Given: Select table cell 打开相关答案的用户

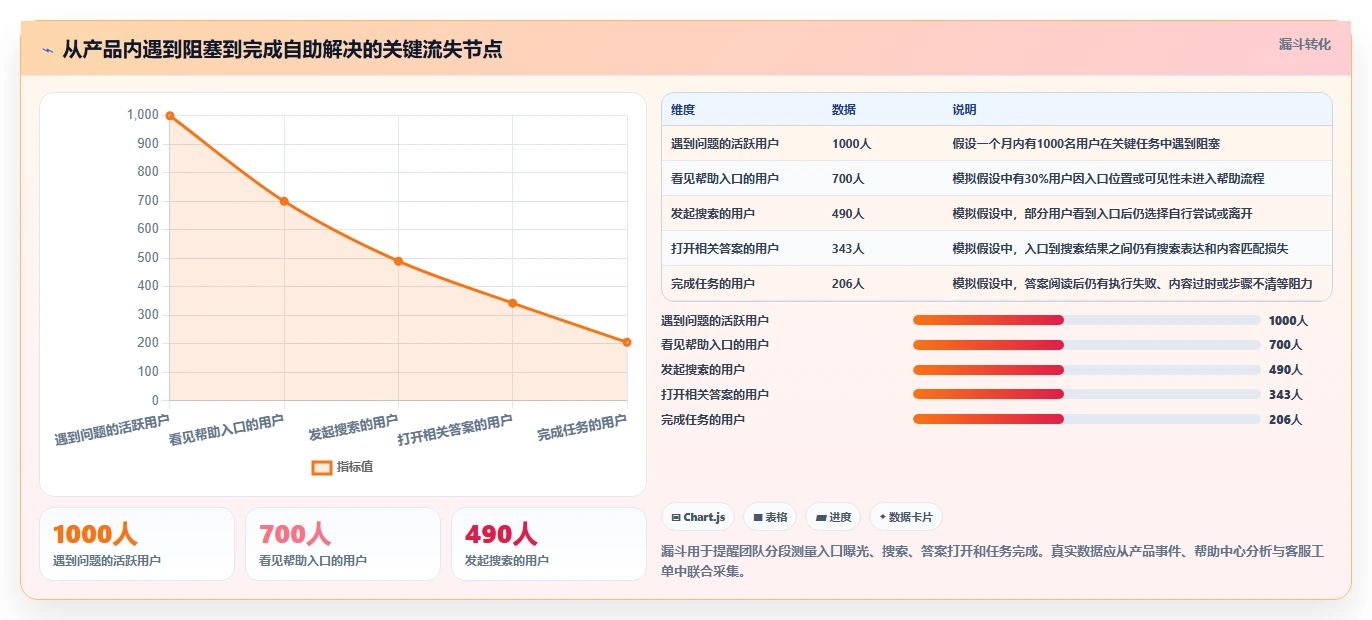Looking at the screenshot, I should click(725, 249).
